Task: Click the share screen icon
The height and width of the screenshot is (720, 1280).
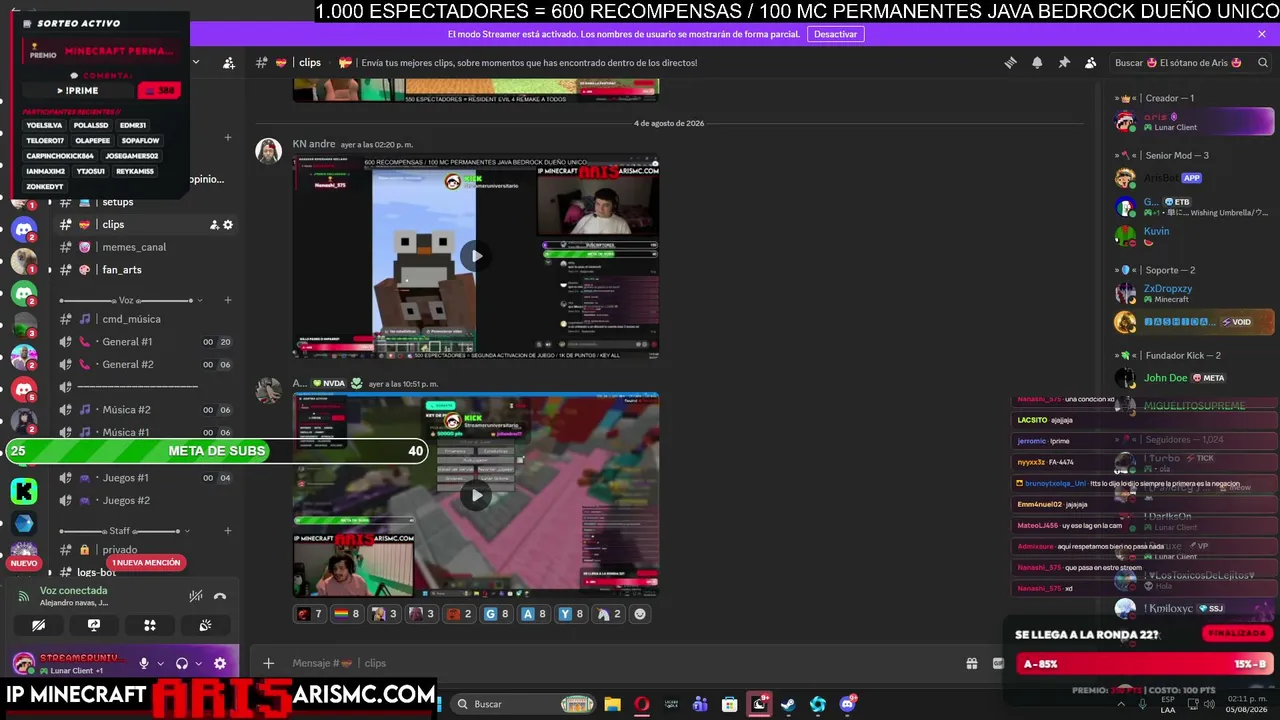Action: point(94,626)
